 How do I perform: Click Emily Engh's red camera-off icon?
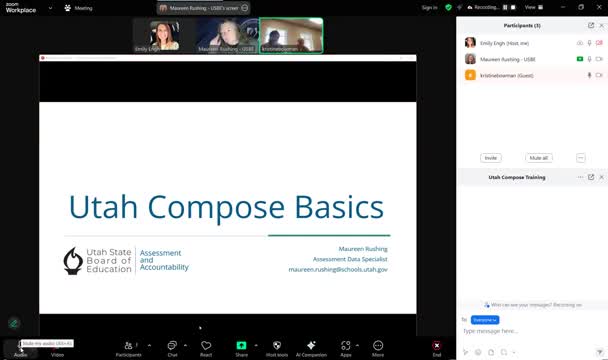click(x=599, y=43)
